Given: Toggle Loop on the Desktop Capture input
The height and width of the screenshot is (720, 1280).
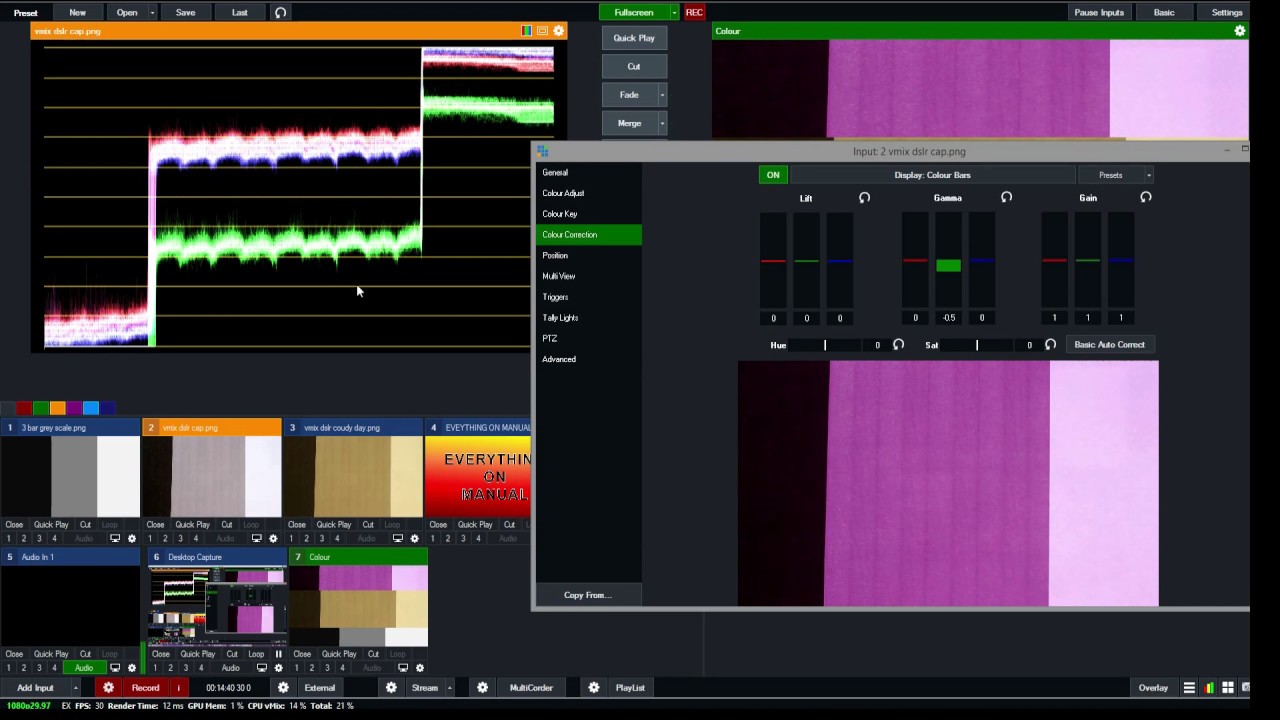Looking at the screenshot, I should [x=256, y=654].
